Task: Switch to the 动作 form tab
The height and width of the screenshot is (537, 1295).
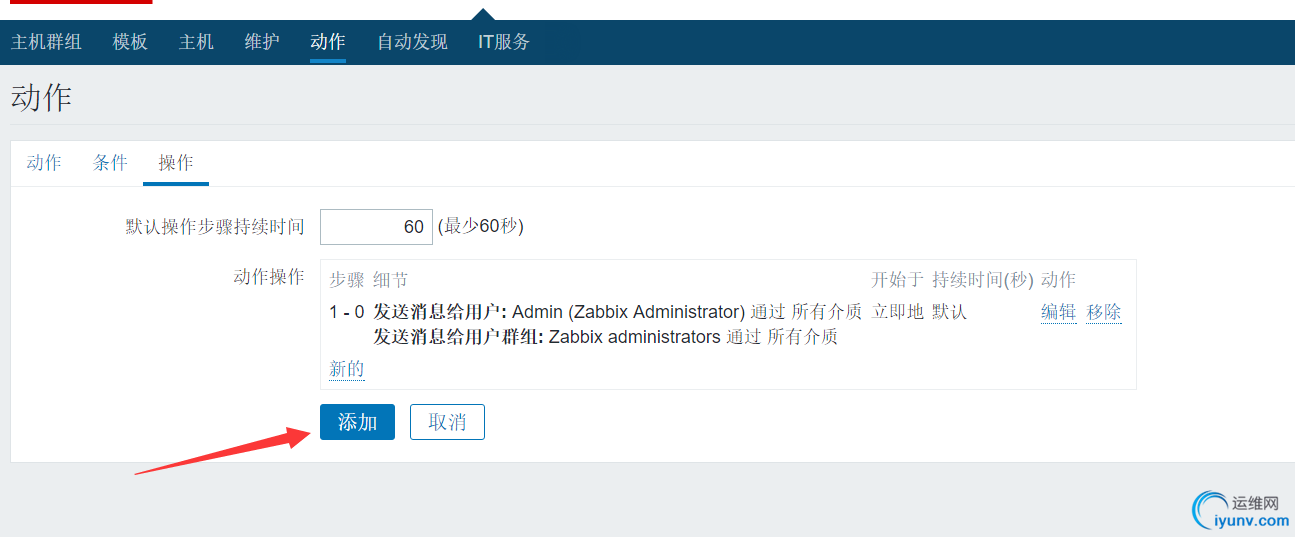Action: pos(44,163)
